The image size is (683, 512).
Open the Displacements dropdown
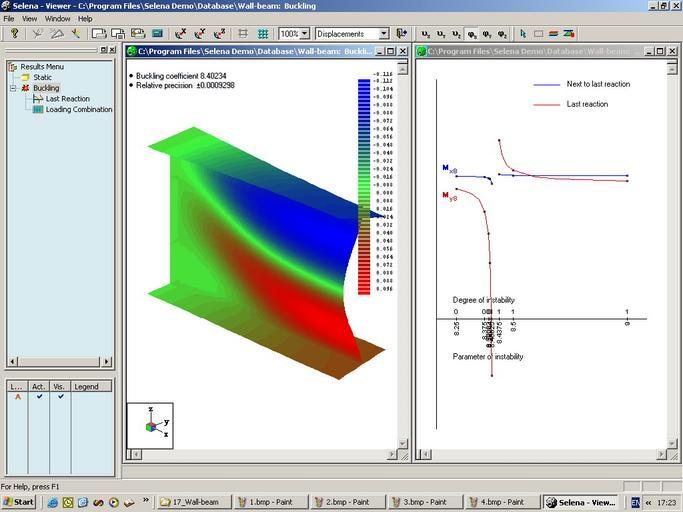(x=383, y=34)
